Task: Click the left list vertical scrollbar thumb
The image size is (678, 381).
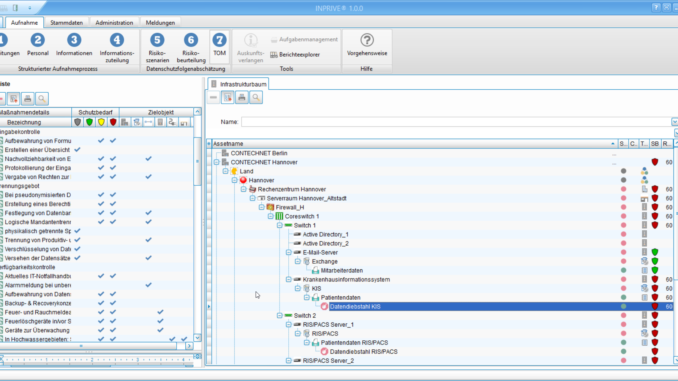Action: point(198,161)
